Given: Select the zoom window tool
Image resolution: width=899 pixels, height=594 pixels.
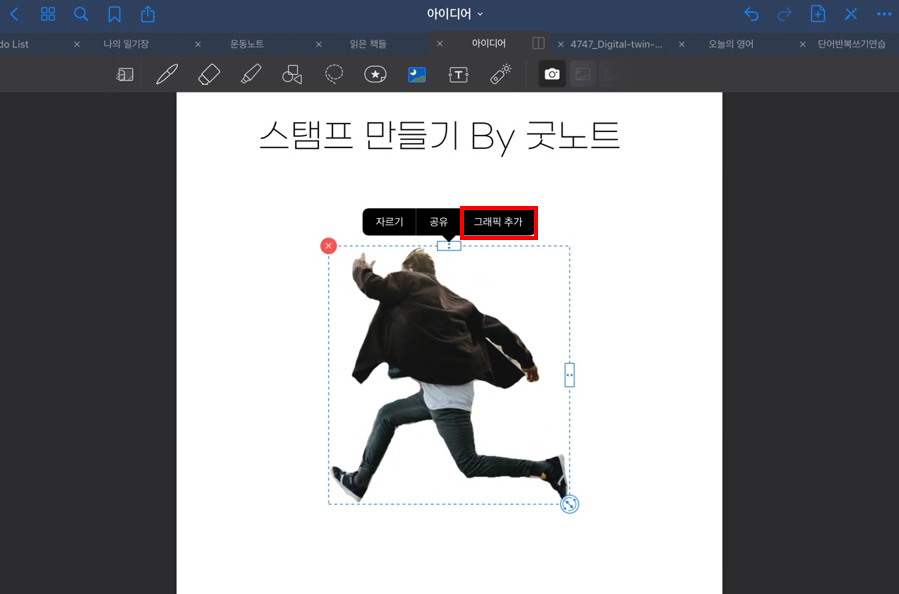Looking at the screenshot, I should (125, 75).
